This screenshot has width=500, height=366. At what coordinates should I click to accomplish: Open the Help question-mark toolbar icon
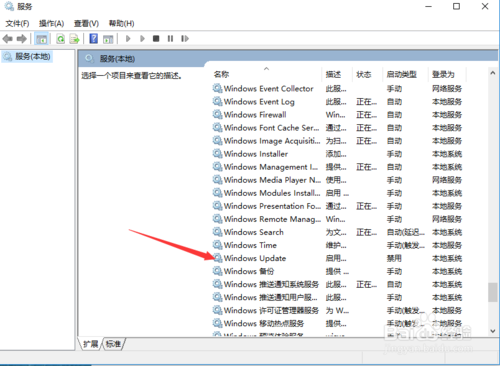[94, 39]
